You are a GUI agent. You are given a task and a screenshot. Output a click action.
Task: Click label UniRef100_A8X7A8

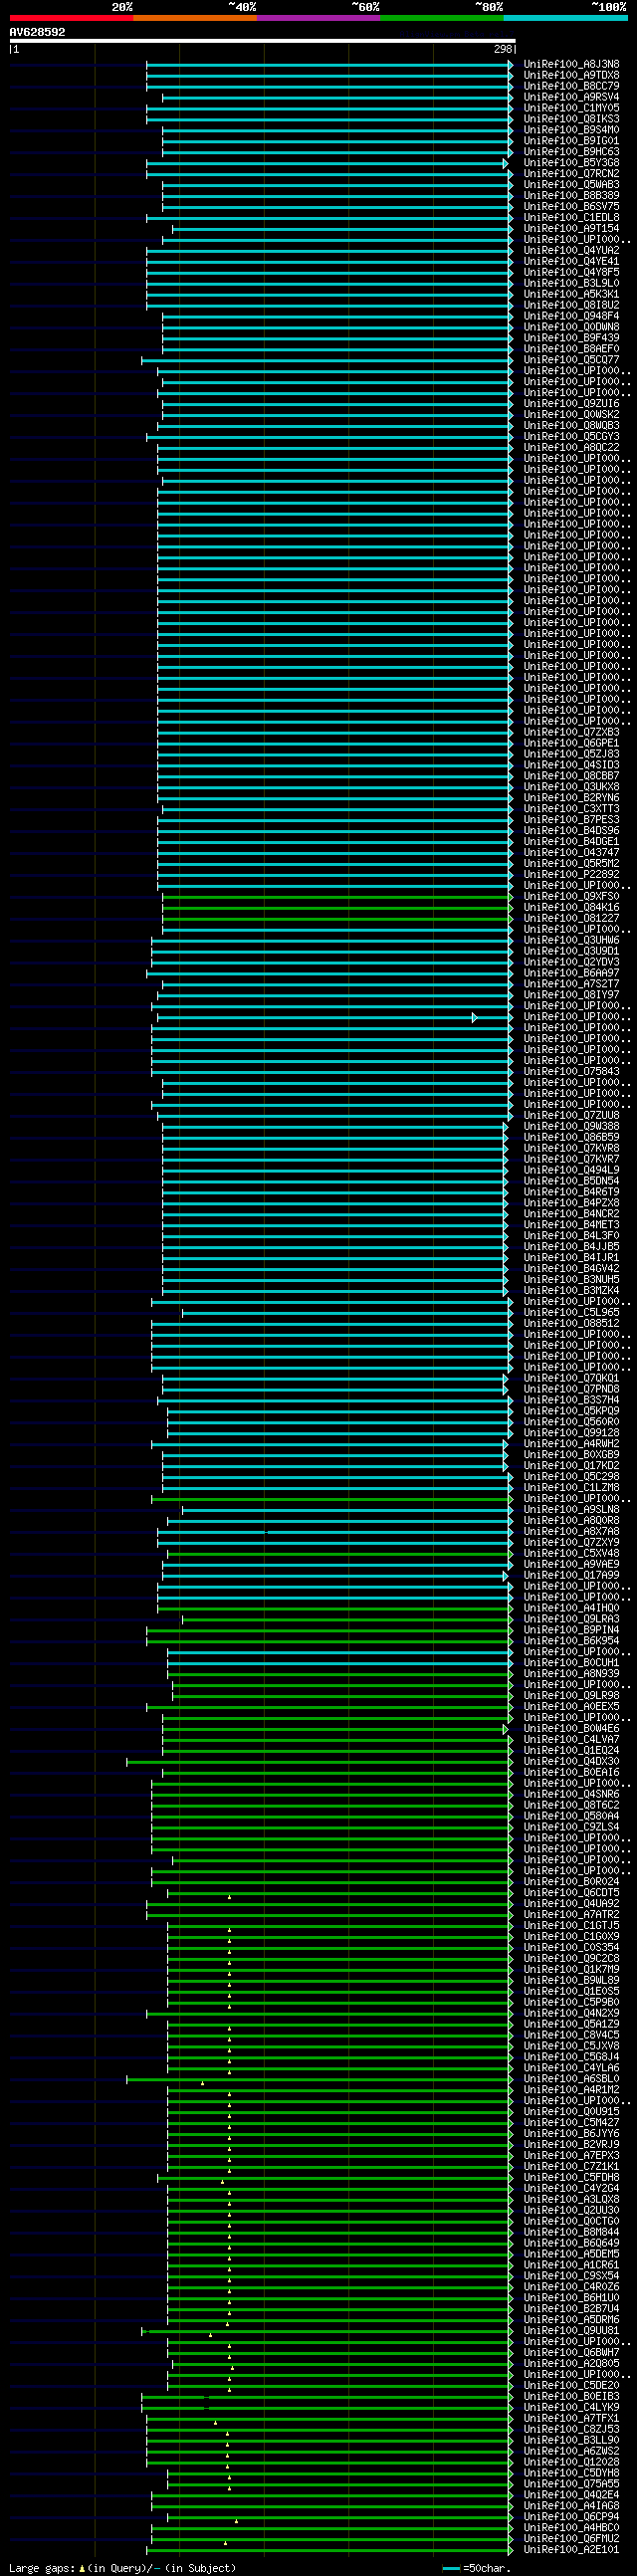(571, 1532)
